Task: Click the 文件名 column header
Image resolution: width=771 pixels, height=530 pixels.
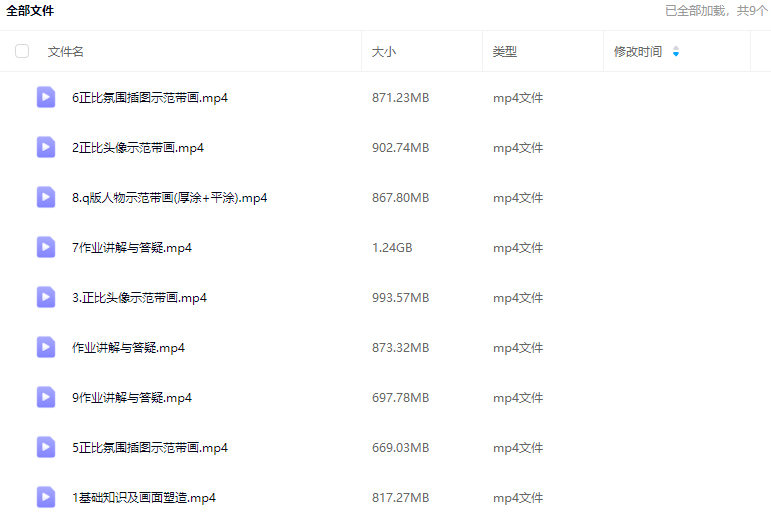Action: pos(66,52)
